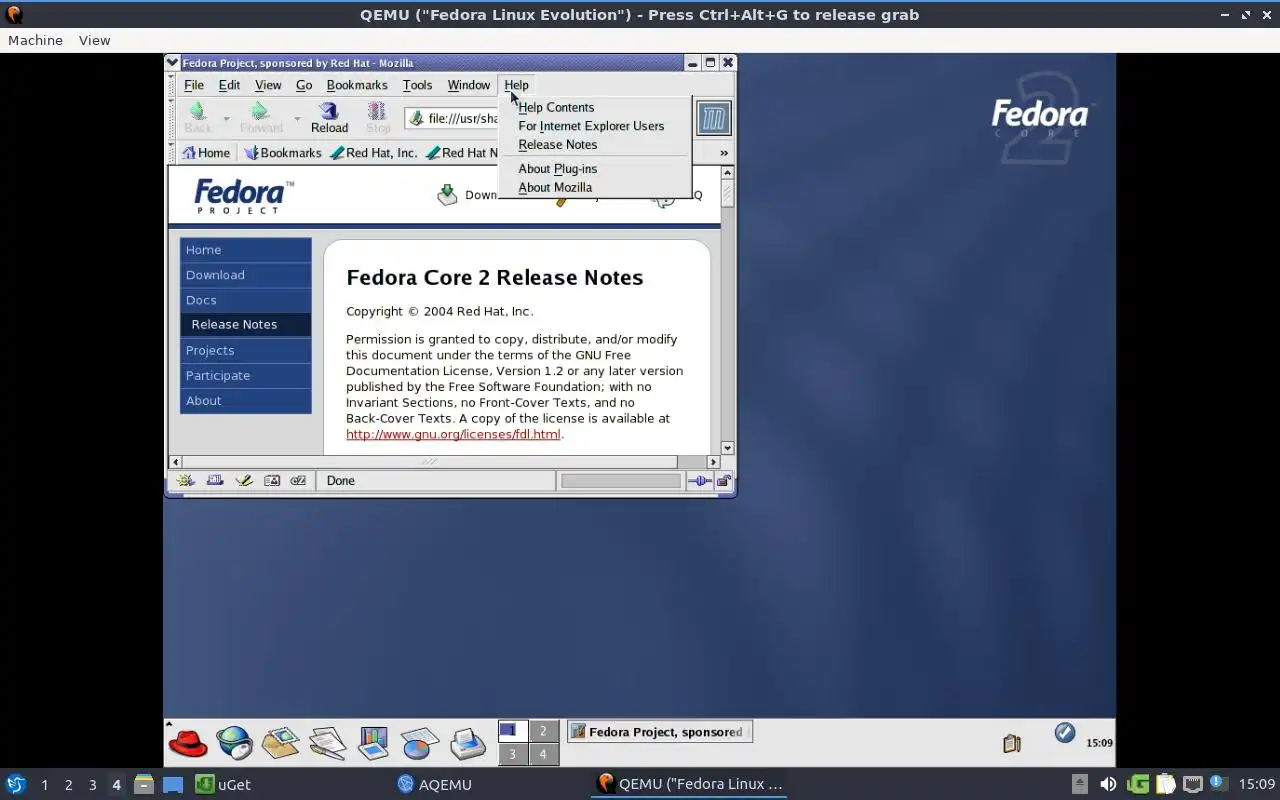Open the Home bookmark in personal toolbar

coord(207,153)
